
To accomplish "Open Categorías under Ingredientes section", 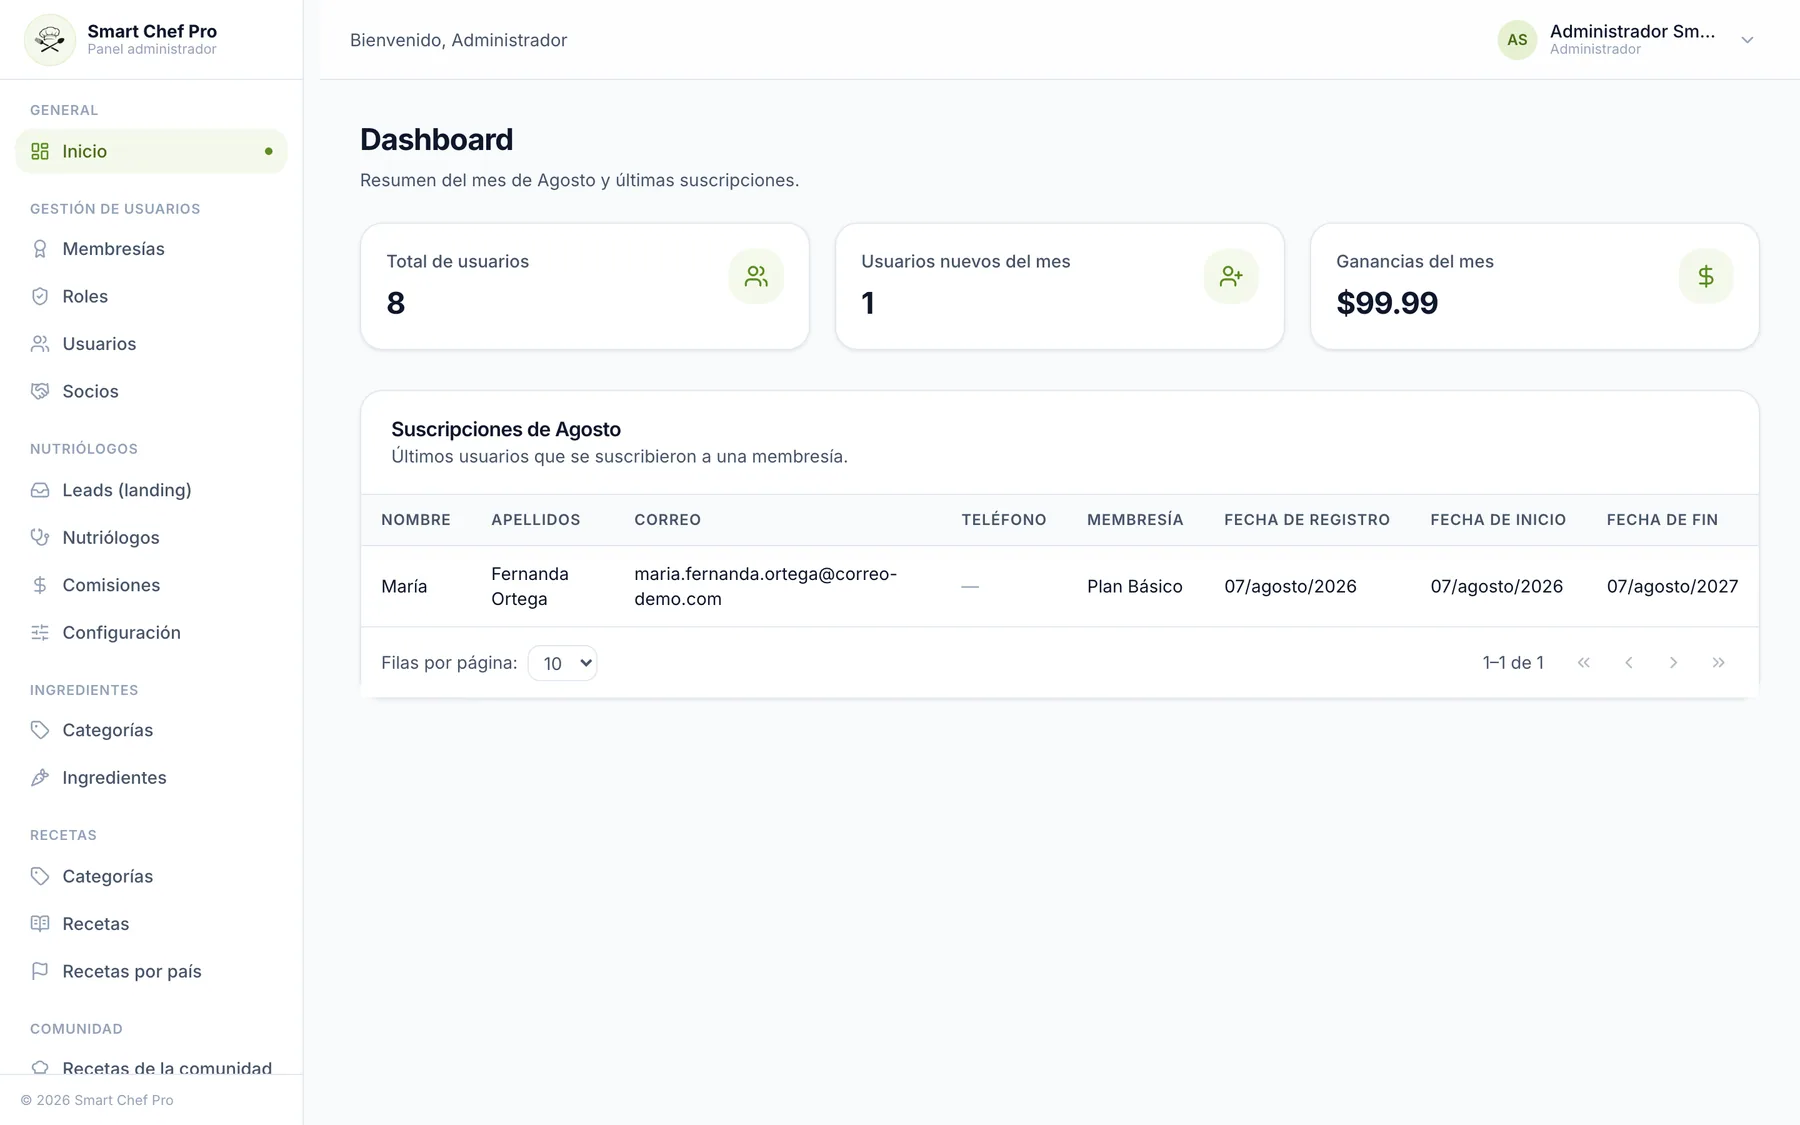I will [151, 730].
